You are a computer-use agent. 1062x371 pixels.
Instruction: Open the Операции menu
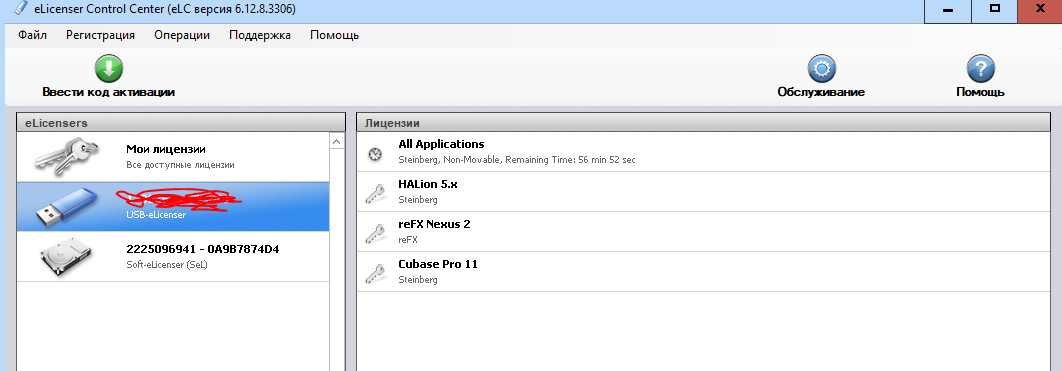tap(182, 35)
